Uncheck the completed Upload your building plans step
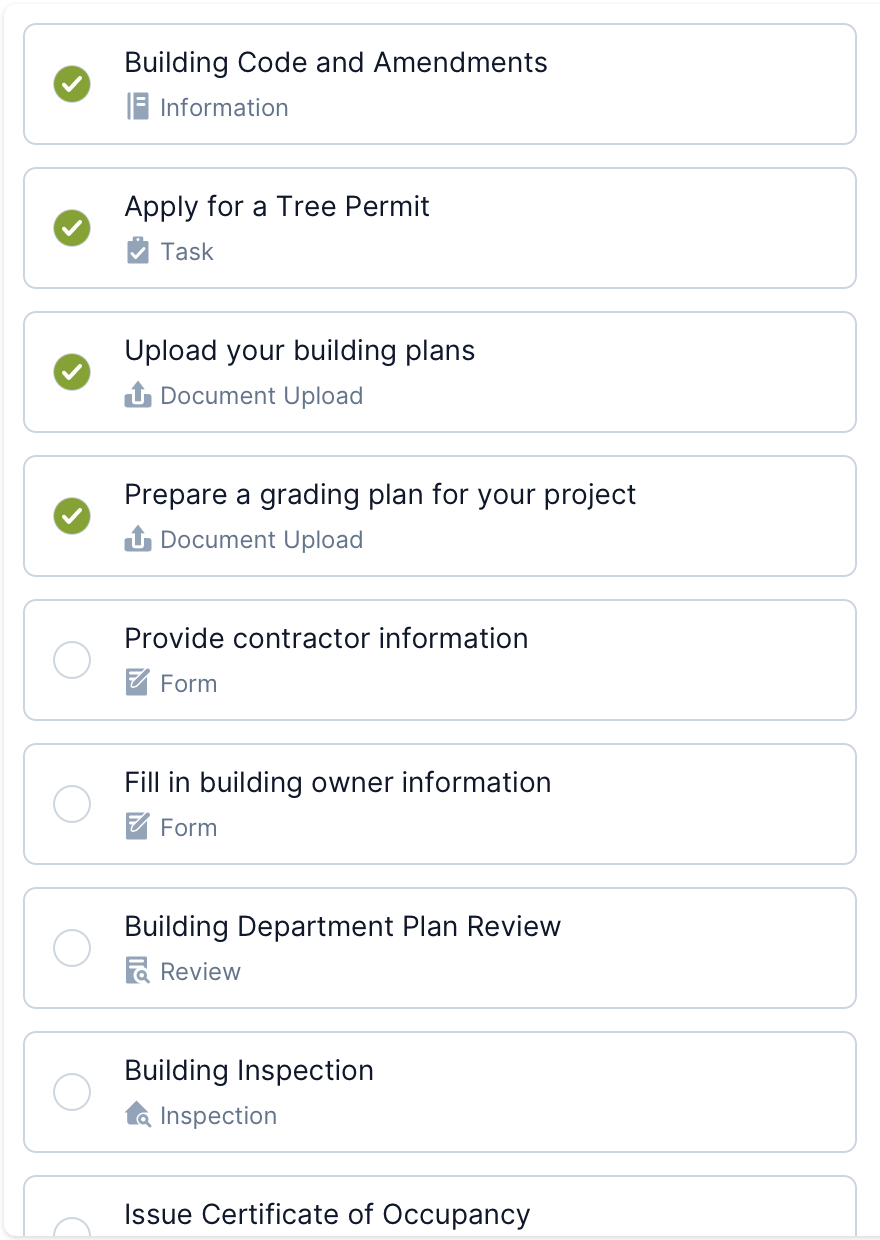This screenshot has height=1240, width=880. tap(72, 372)
